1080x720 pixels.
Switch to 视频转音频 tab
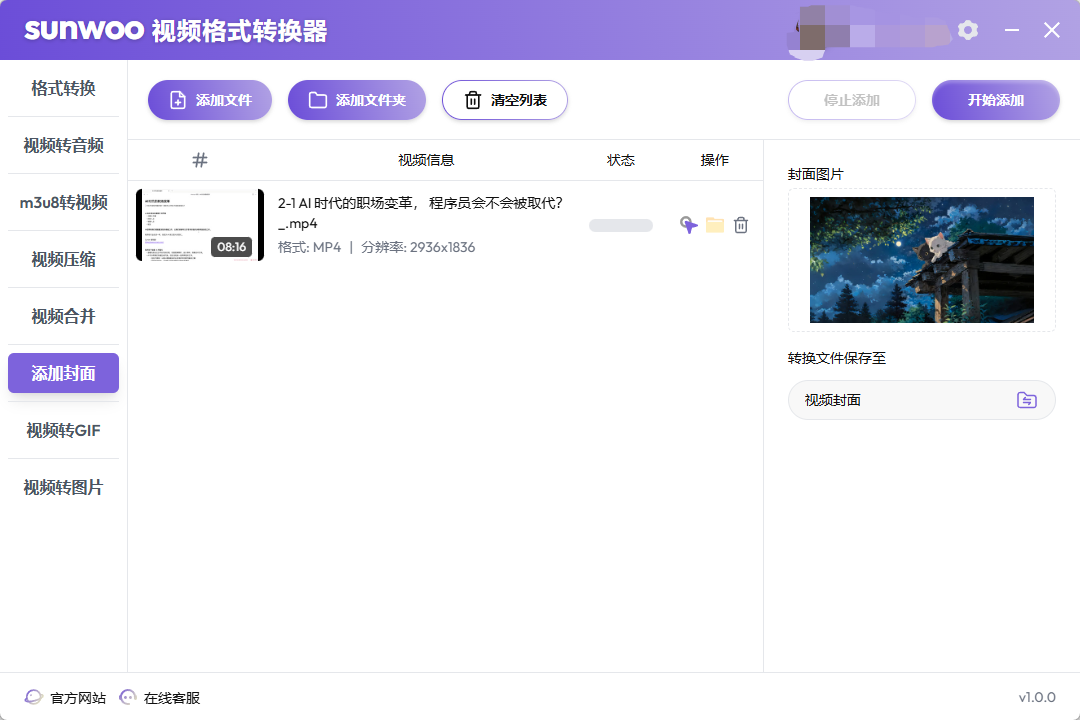point(63,145)
